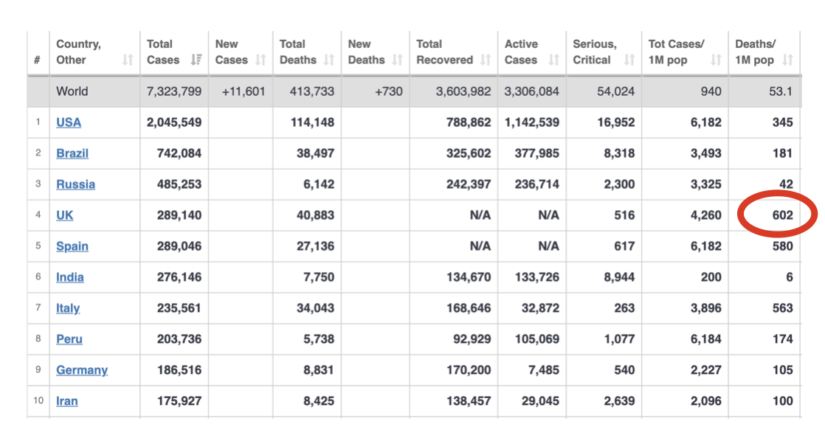Select India total recovered 134,670
Image resolution: width=825 pixels, height=435 pixels.
point(469,277)
